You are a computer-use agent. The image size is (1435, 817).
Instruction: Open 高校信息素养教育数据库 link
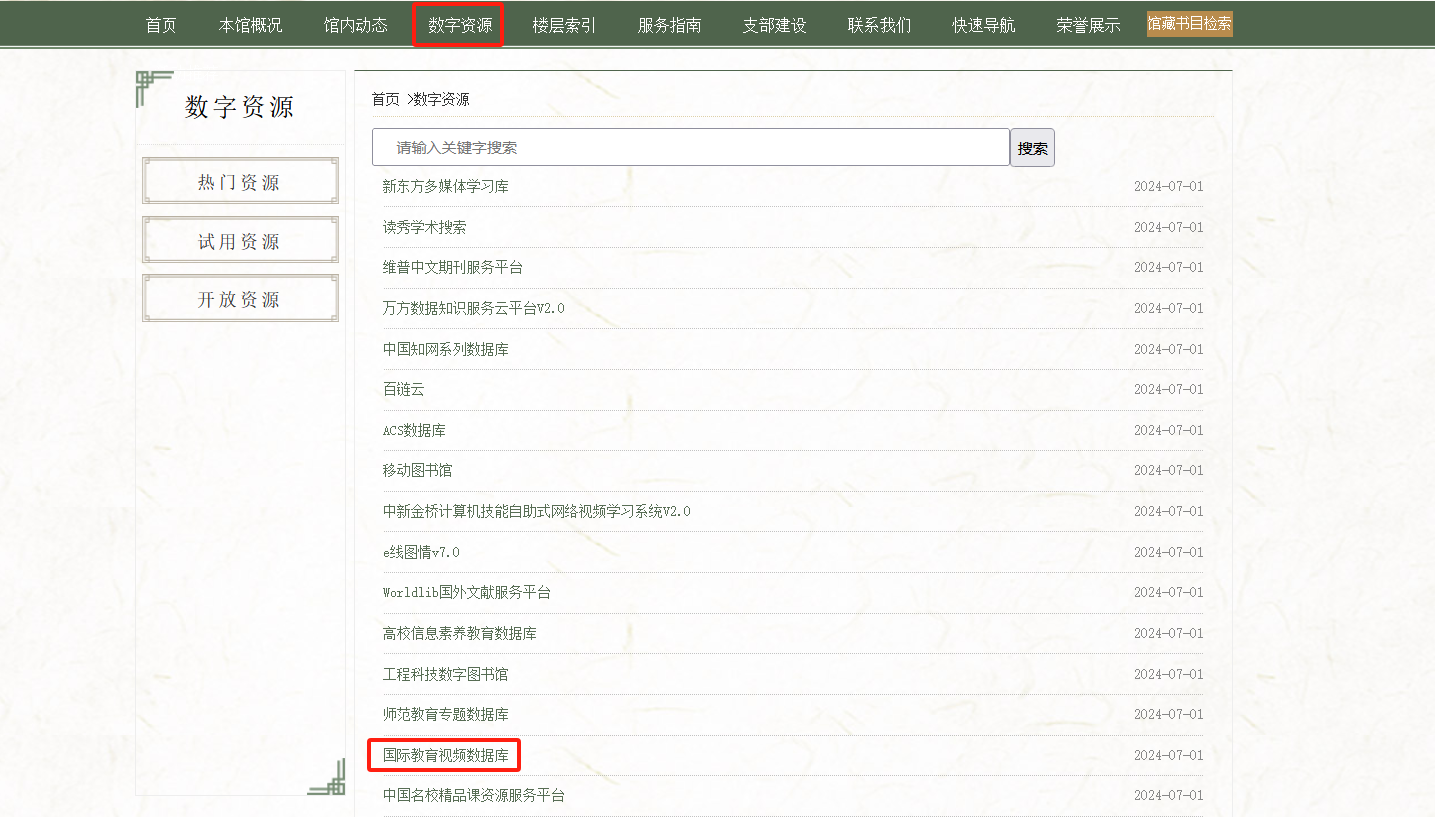click(x=460, y=633)
